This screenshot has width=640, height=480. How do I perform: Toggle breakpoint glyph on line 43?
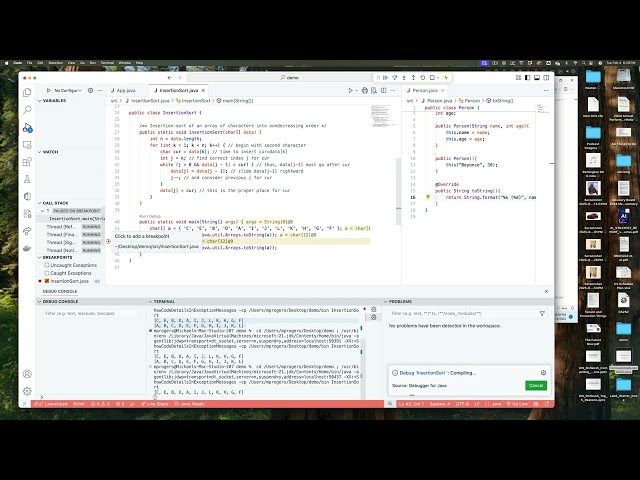click(108, 241)
